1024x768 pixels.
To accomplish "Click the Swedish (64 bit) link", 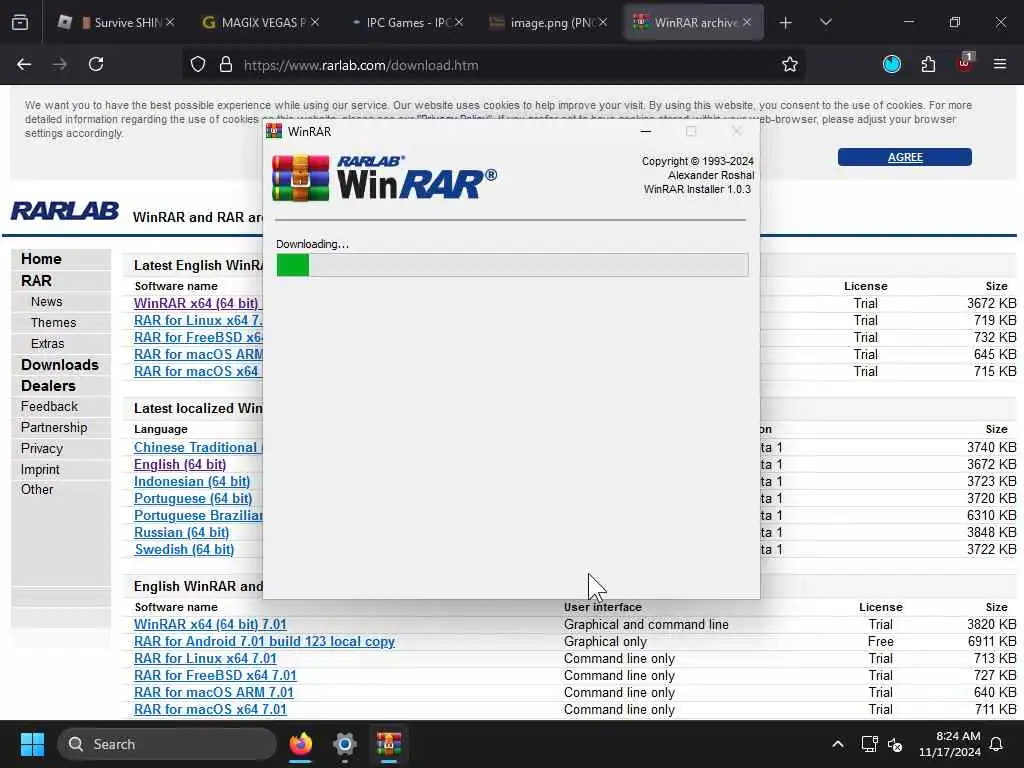I will [x=184, y=549].
